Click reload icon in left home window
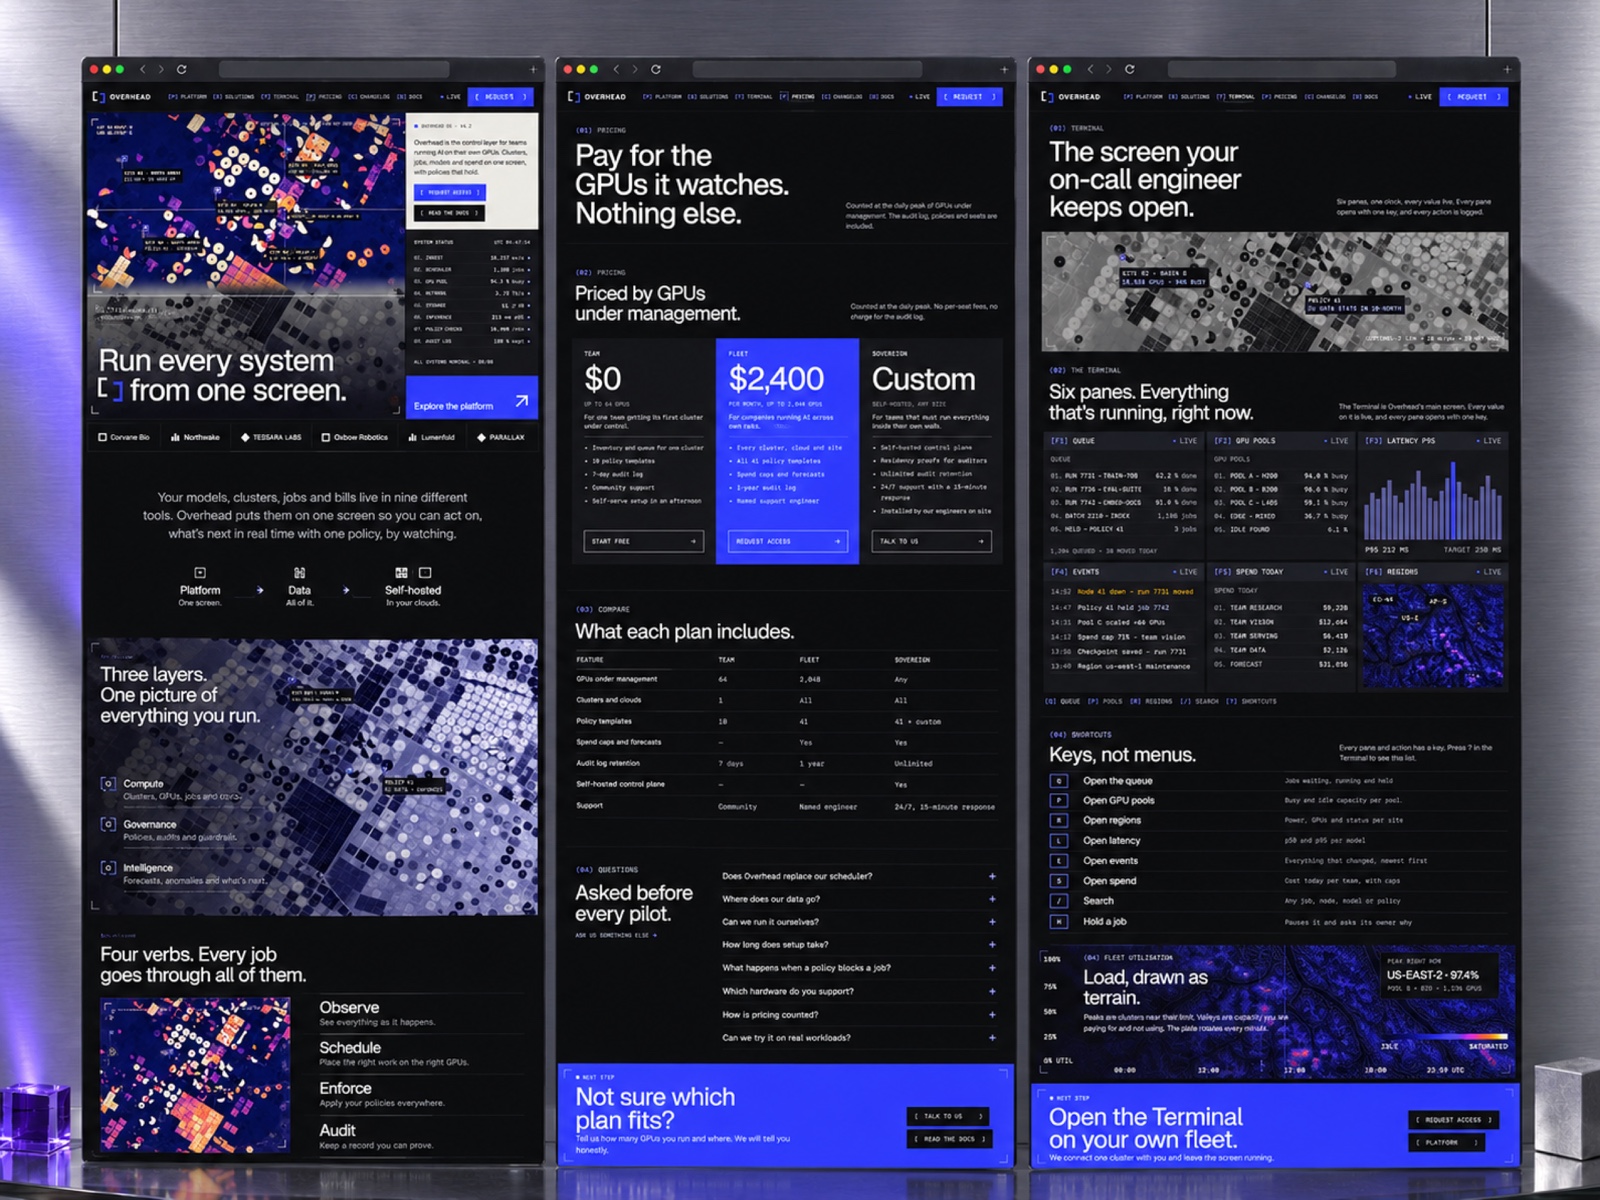1600x1200 pixels. coord(181,69)
